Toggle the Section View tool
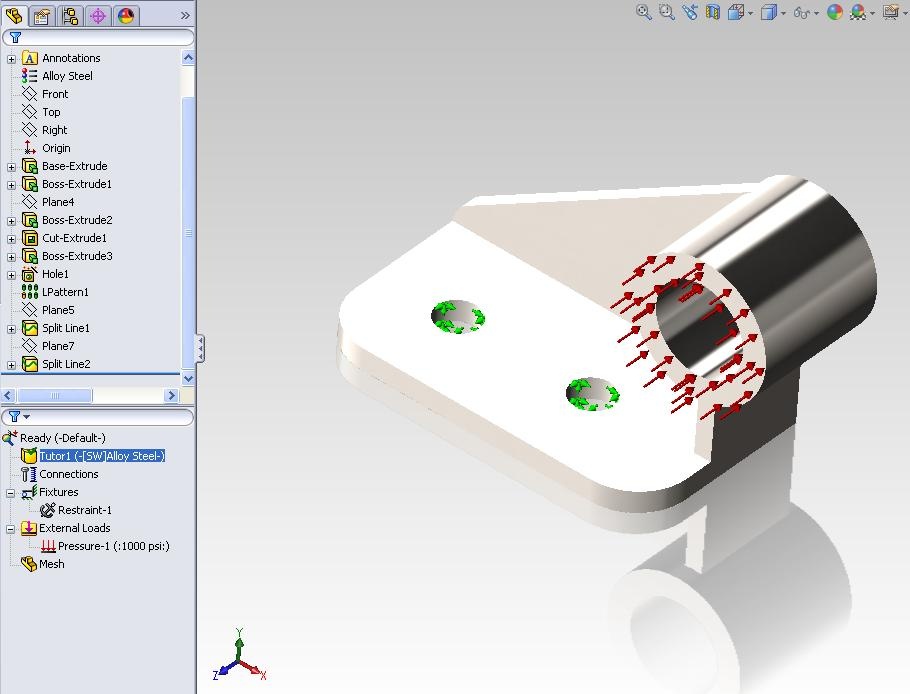 tap(713, 12)
